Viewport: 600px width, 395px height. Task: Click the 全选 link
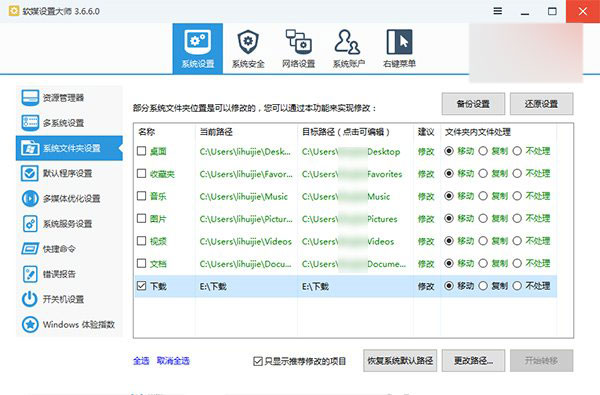pos(141,361)
